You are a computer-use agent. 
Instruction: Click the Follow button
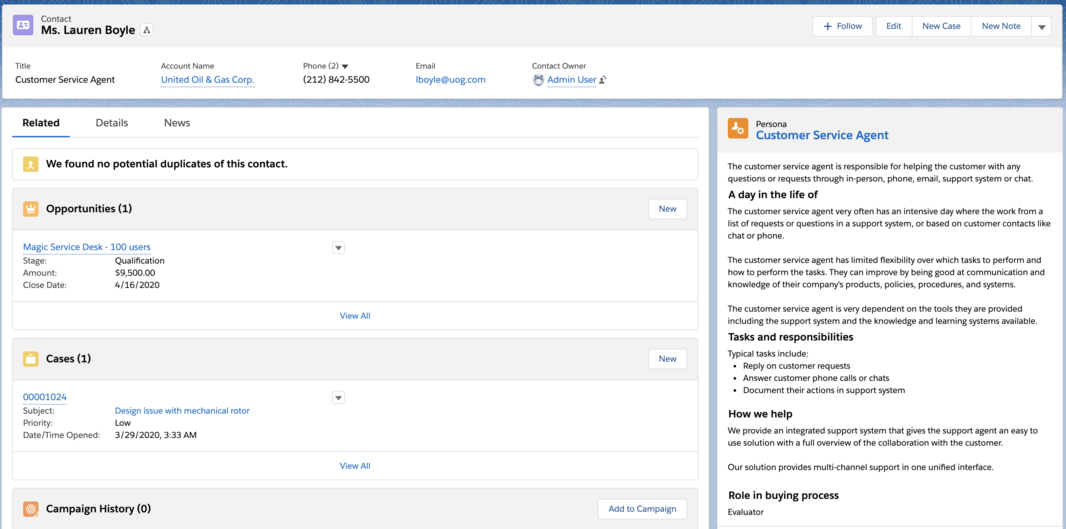coord(842,27)
